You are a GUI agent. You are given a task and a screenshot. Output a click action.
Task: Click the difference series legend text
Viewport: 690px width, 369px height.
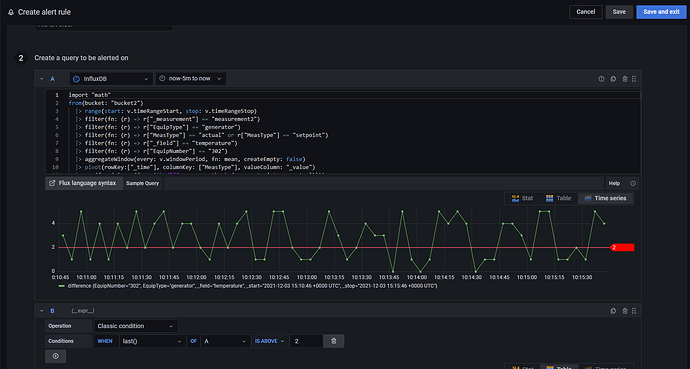pos(253,286)
